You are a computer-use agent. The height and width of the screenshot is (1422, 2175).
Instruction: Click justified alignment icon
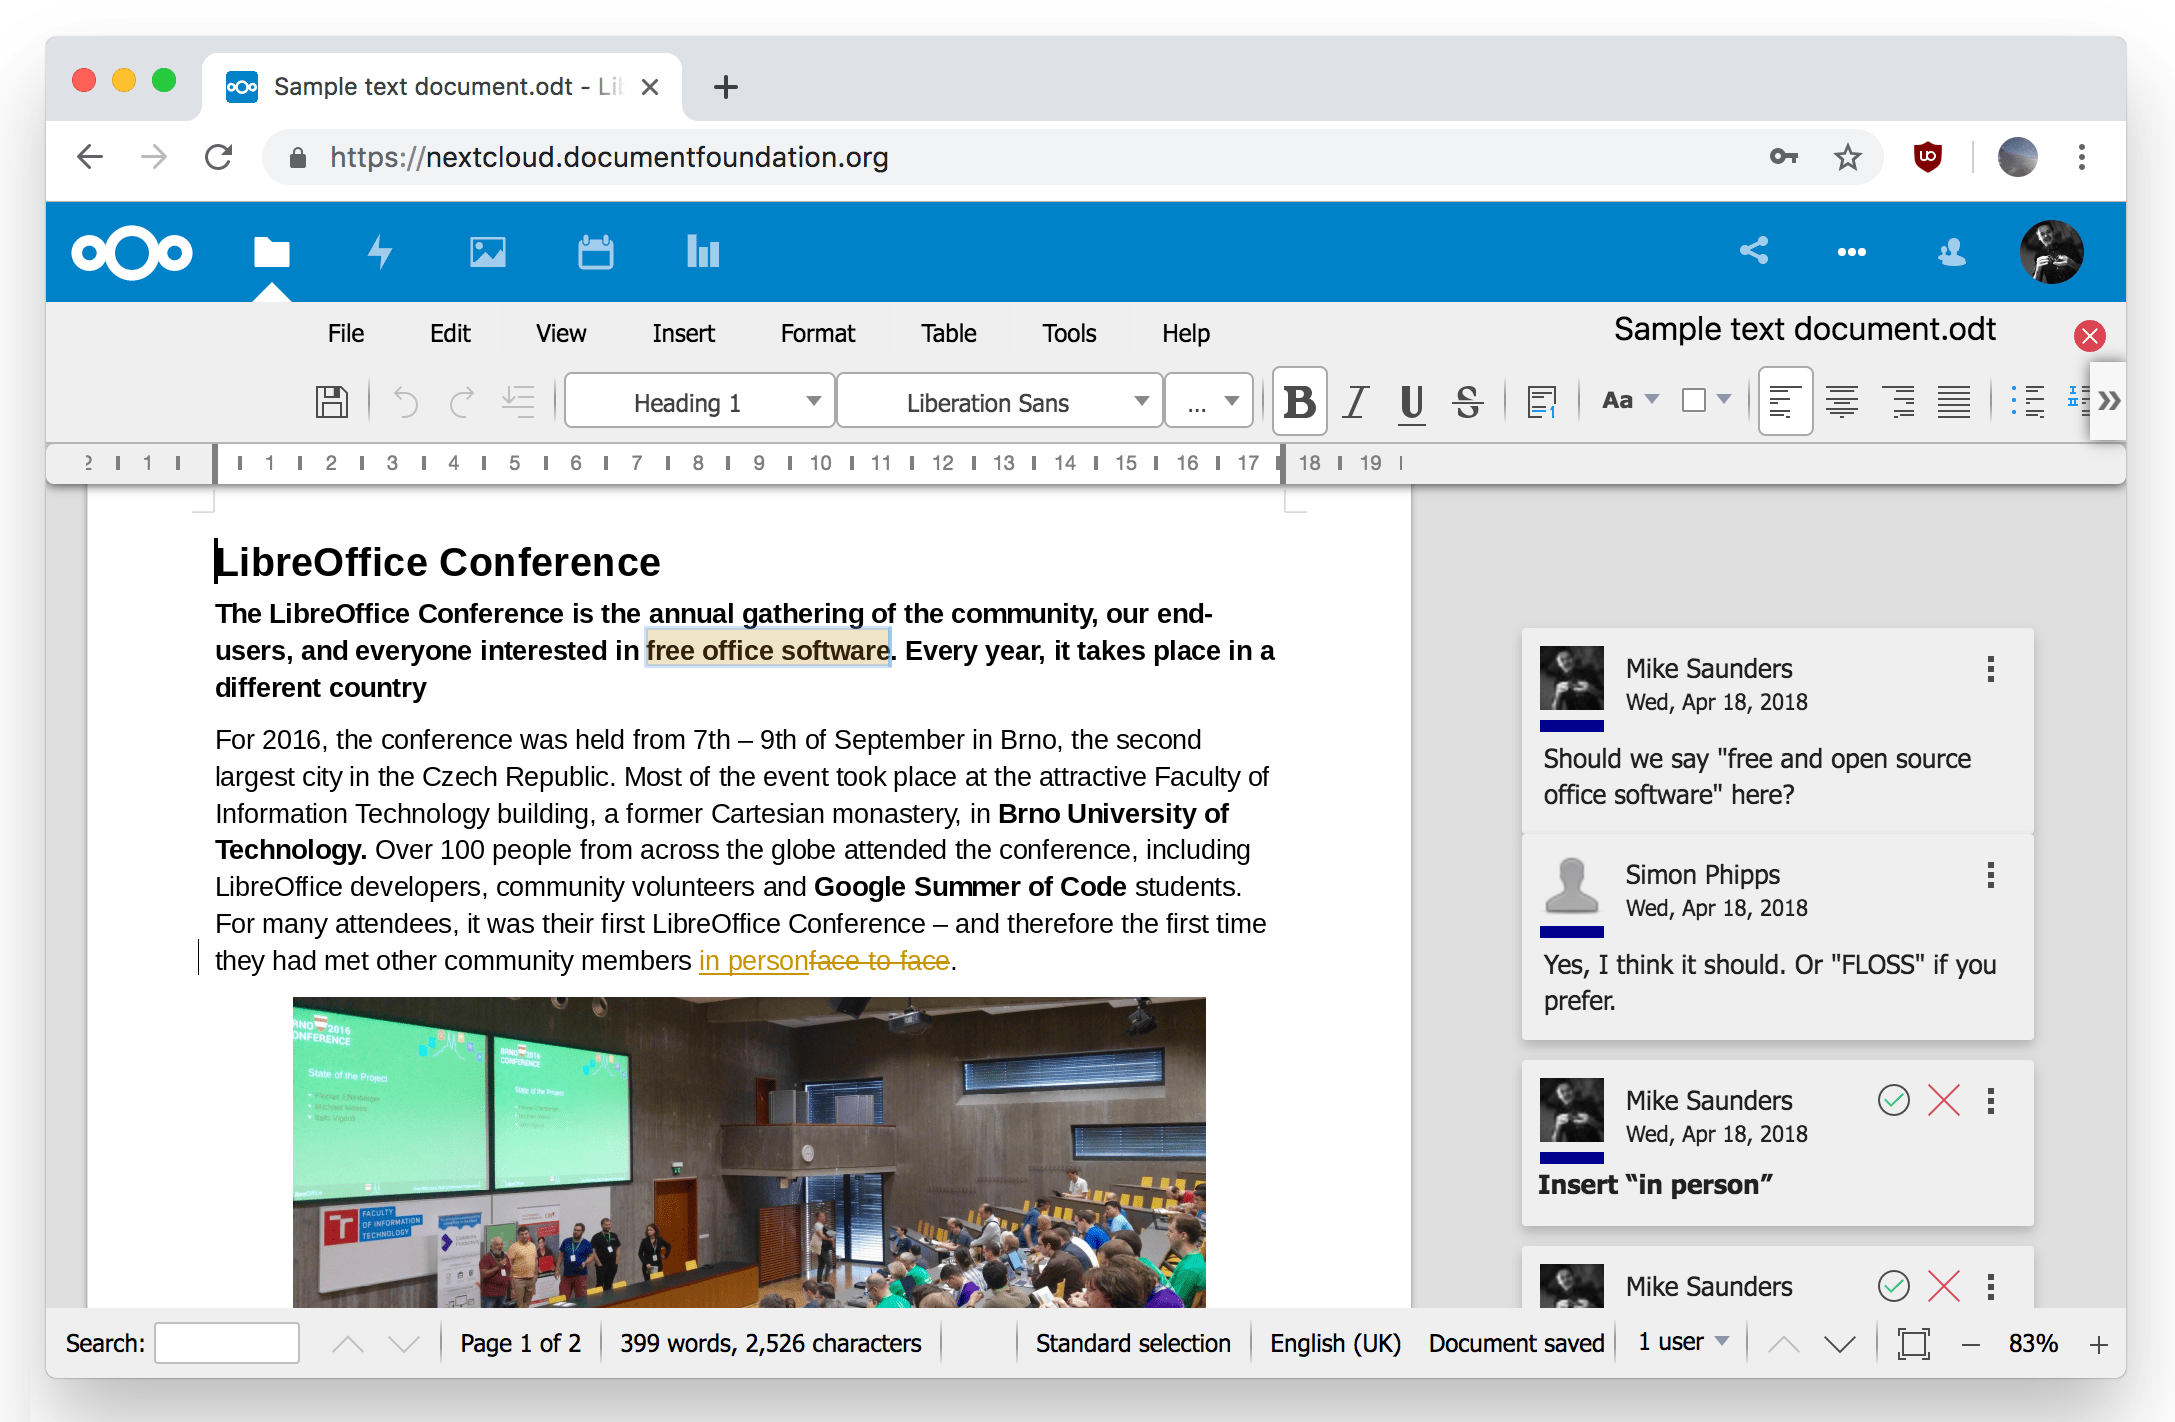1953,402
